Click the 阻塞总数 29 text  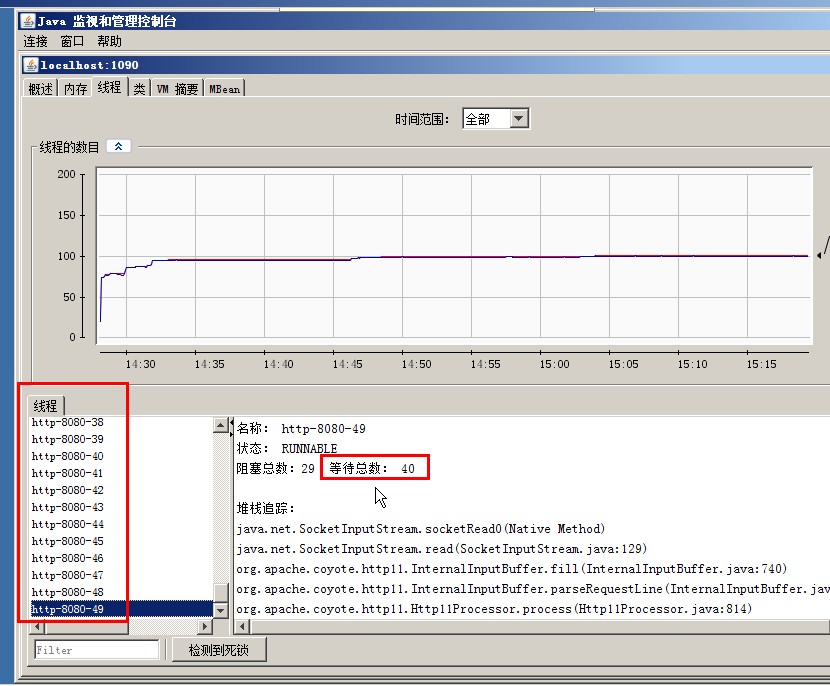coord(275,468)
